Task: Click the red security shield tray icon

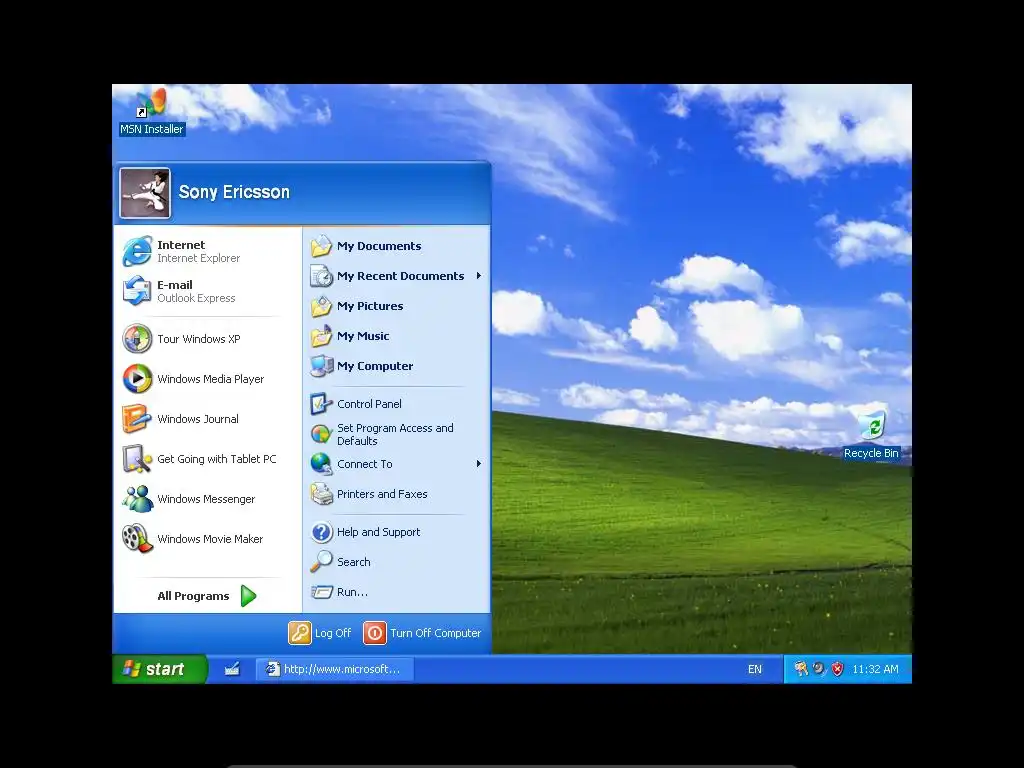Action: pyautogui.click(x=838, y=669)
